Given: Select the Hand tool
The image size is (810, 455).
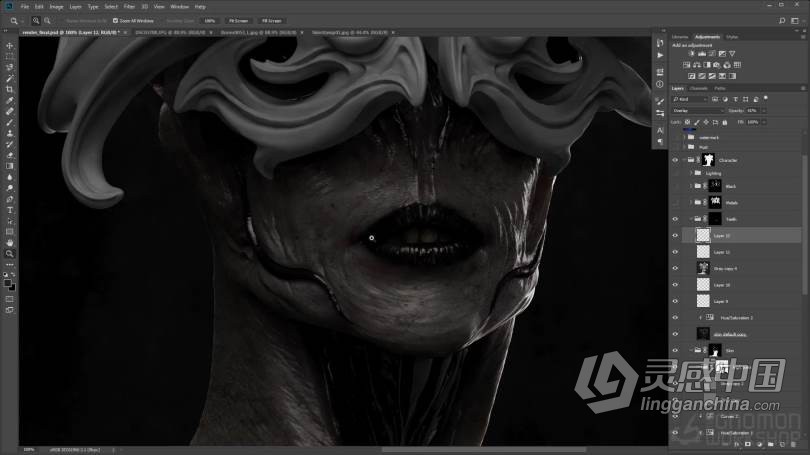Looking at the screenshot, I should [x=9, y=243].
